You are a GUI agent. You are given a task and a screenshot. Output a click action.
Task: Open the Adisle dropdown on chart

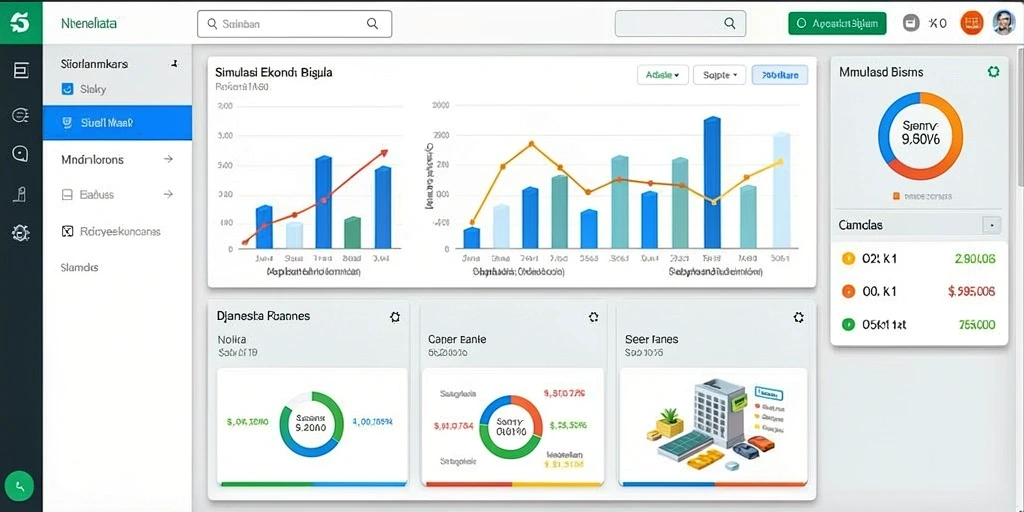(x=662, y=75)
